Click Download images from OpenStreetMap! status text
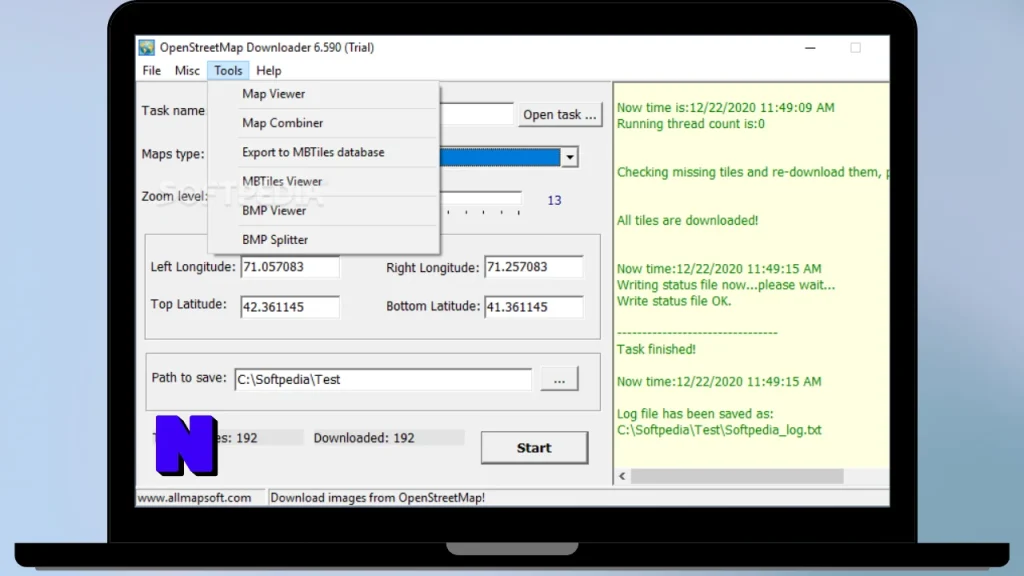Viewport: 1024px width, 576px height. click(377, 498)
